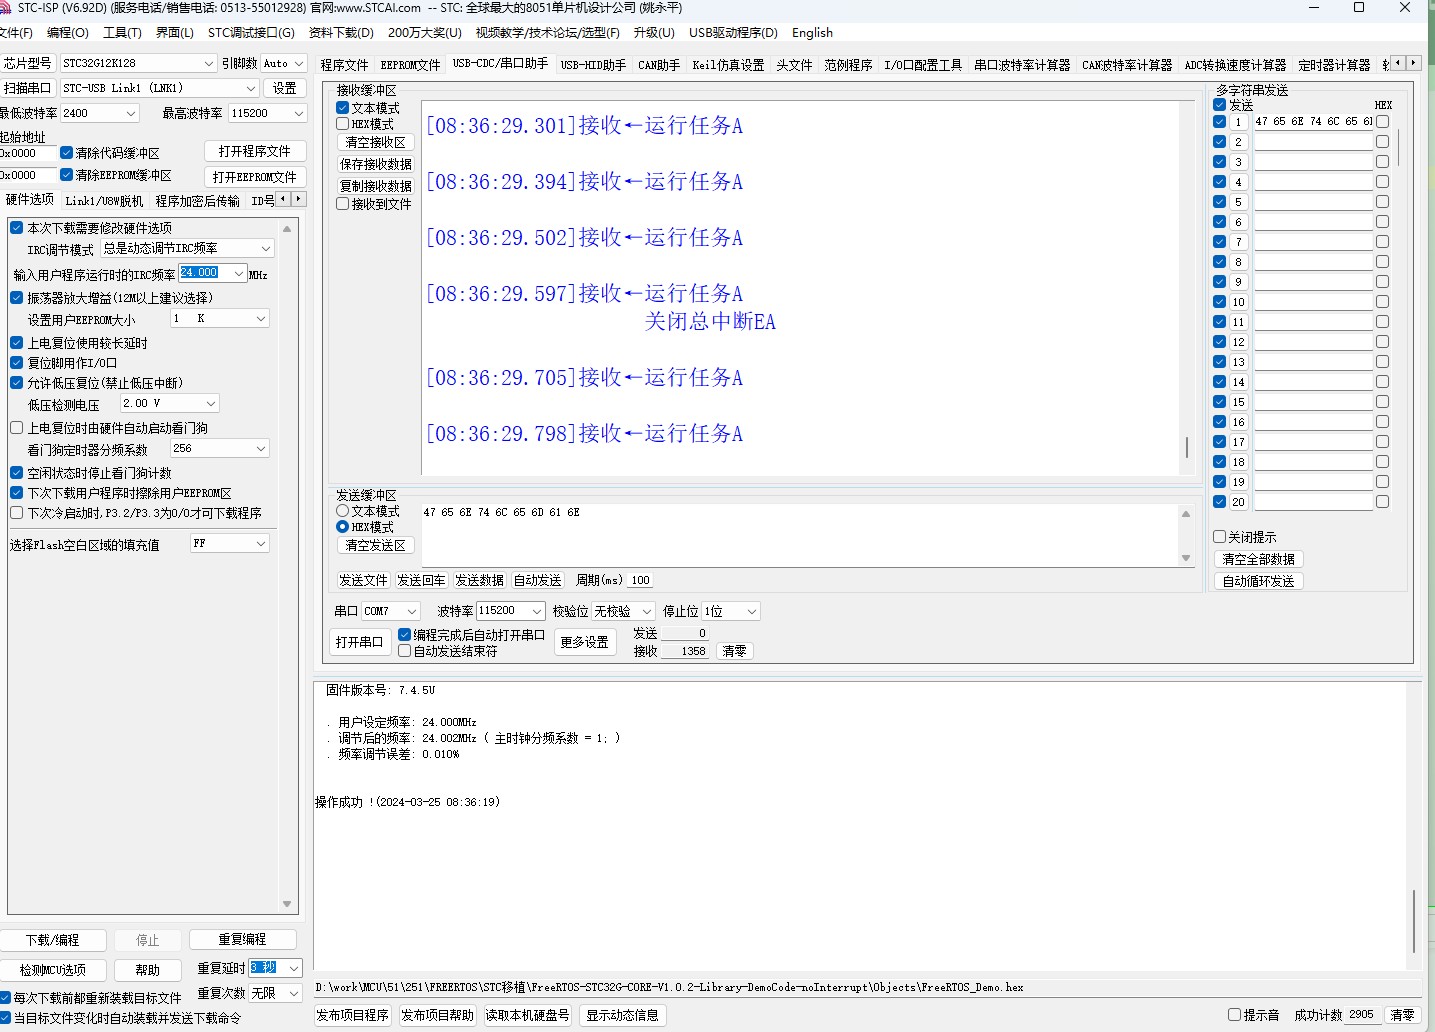The height and width of the screenshot is (1032, 1435).
Task: Open the 资料下载(D) menu
Action: (341, 32)
